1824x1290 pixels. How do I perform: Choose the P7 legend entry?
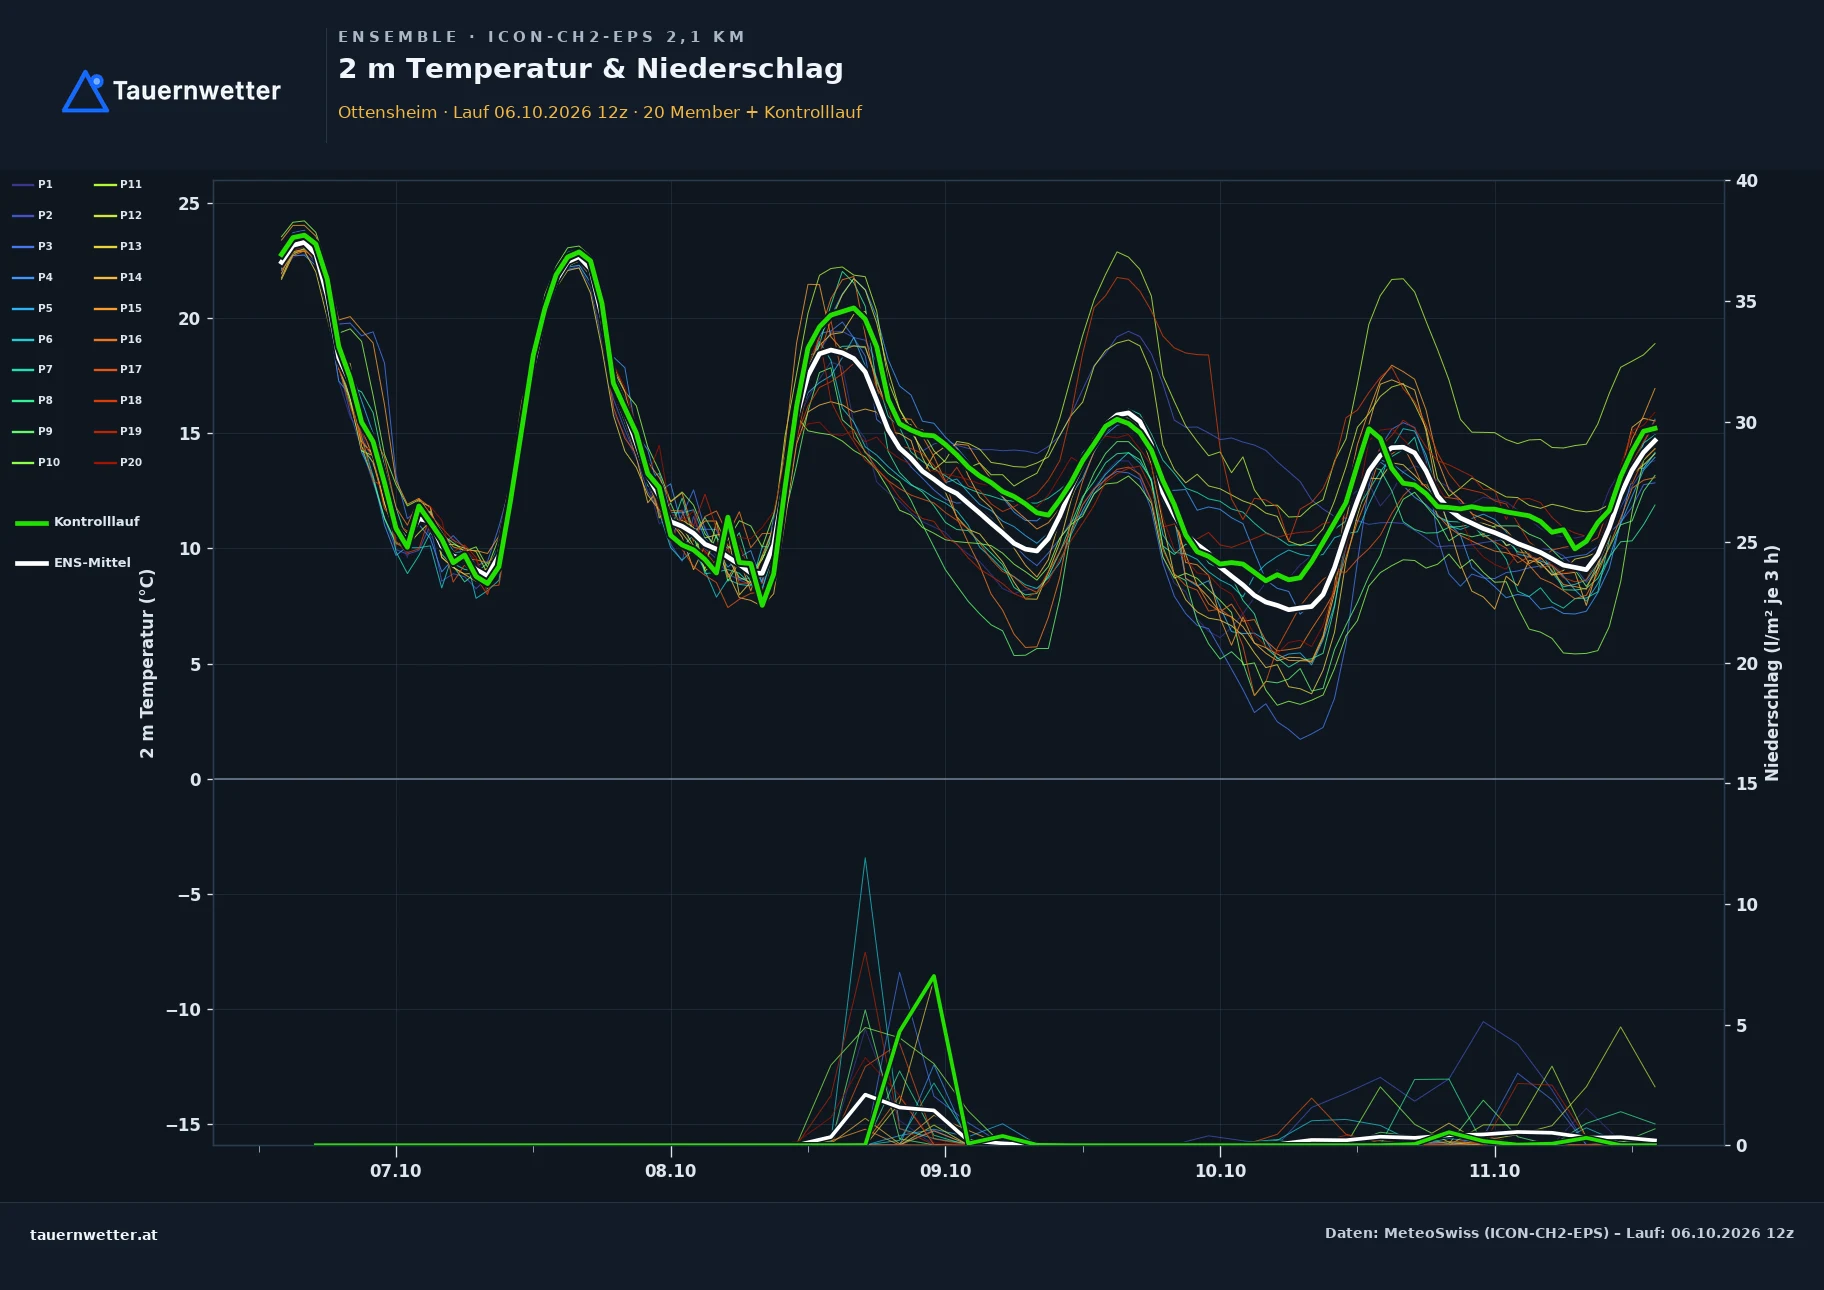pyautogui.click(x=33, y=369)
